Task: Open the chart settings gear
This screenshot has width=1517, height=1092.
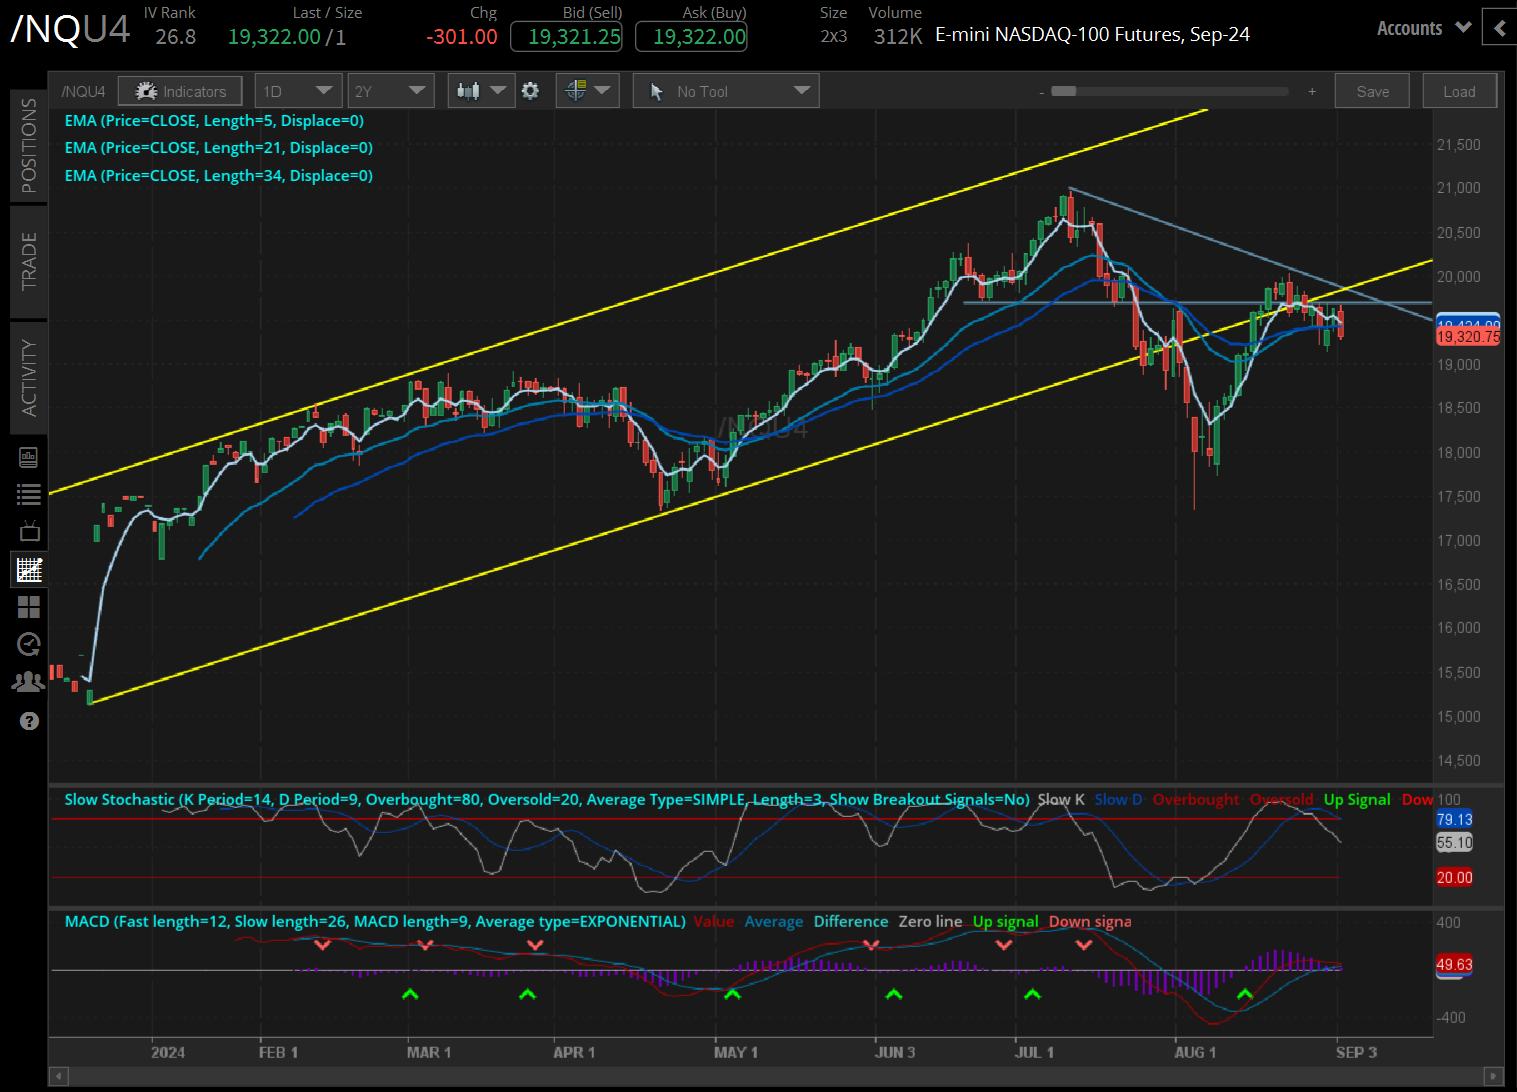Action: [531, 90]
